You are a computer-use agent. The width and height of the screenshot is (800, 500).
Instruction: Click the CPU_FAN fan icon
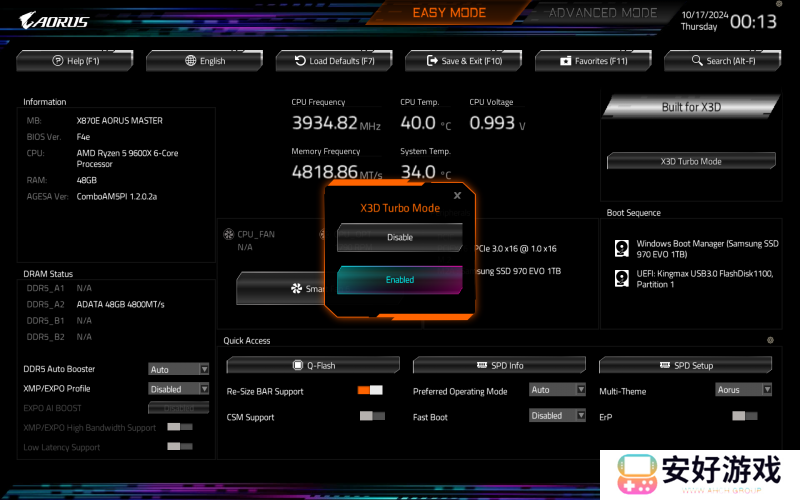click(x=229, y=235)
